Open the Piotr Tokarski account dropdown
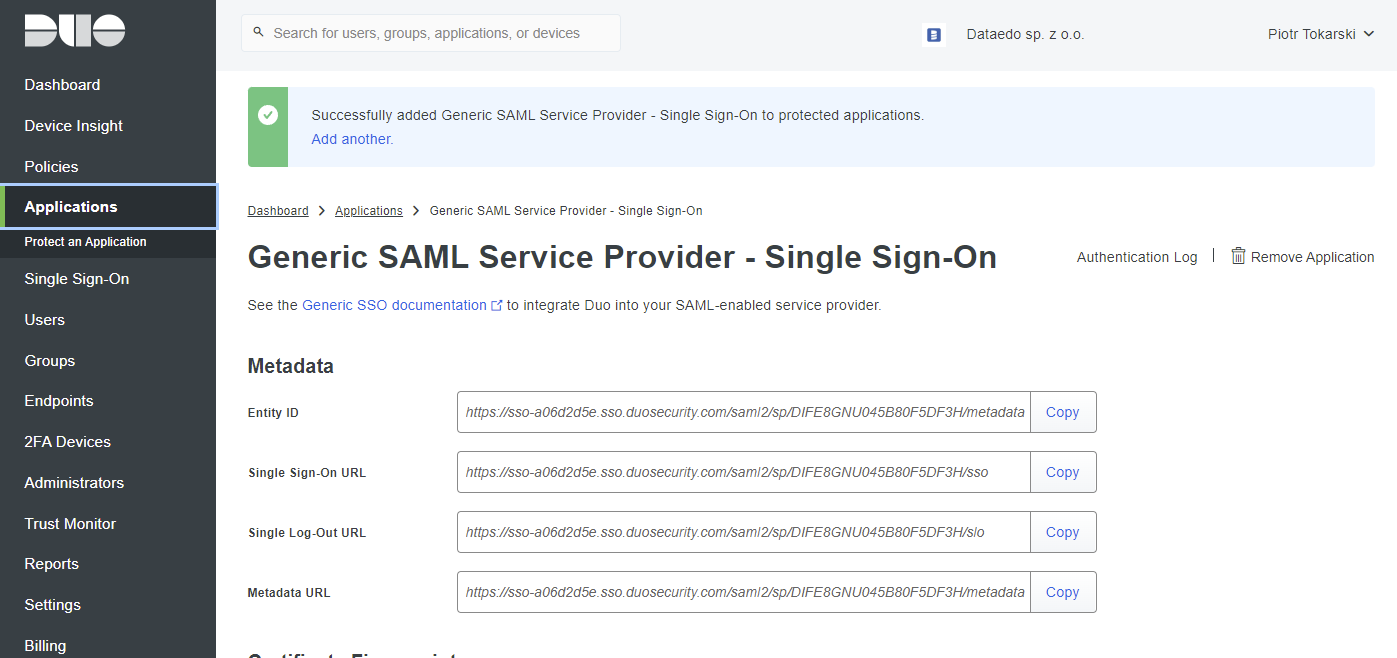The image size is (1397, 658). tap(1320, 34)
